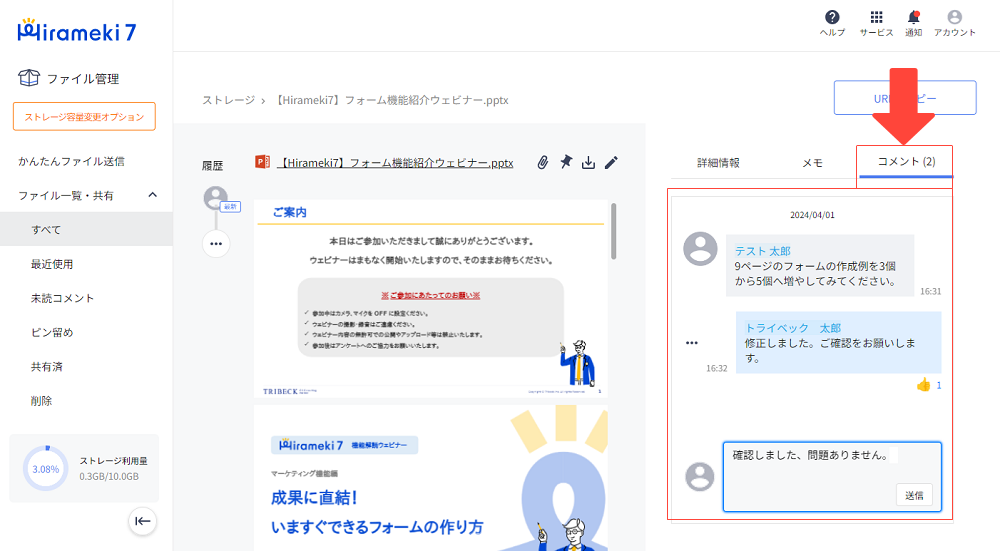Select コメント (2) tab
1000x551 pixels.
906,162
